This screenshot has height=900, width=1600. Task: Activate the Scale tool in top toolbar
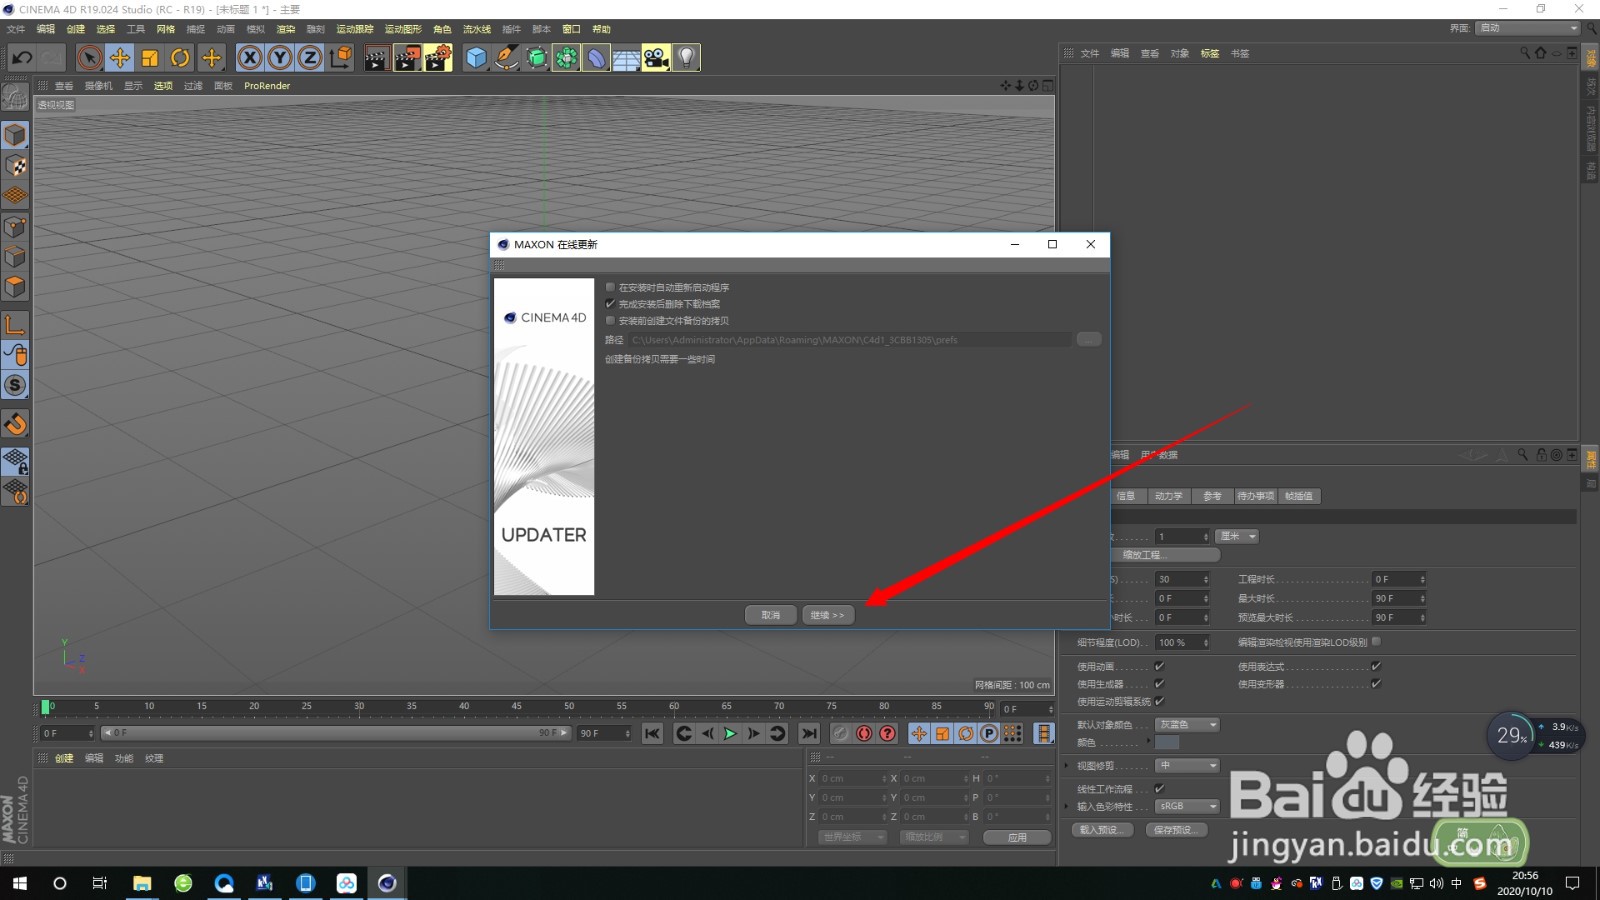click(x=150, y=58)
